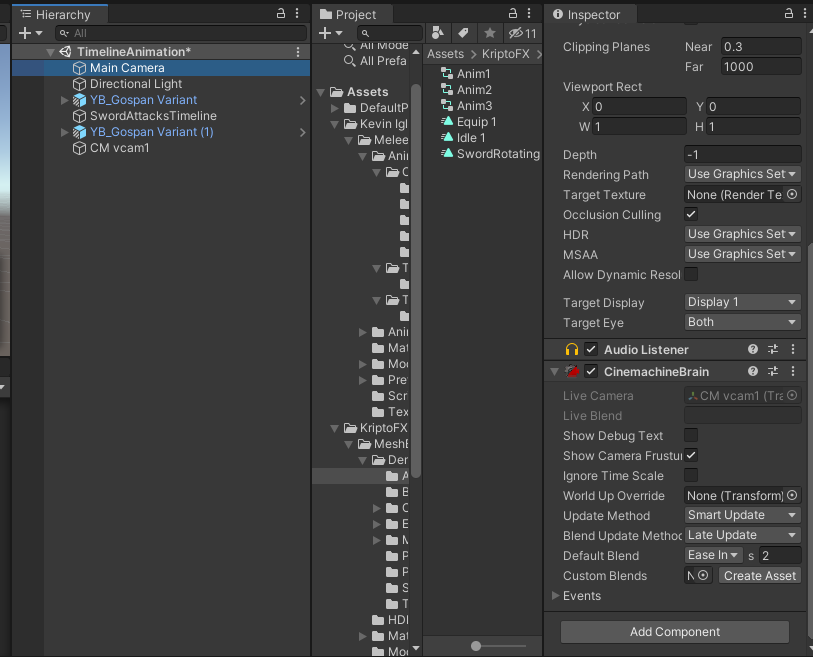Toggle Show Camera Frustum checkbox
Screen dimensions: 813x657
click(691, 455)
